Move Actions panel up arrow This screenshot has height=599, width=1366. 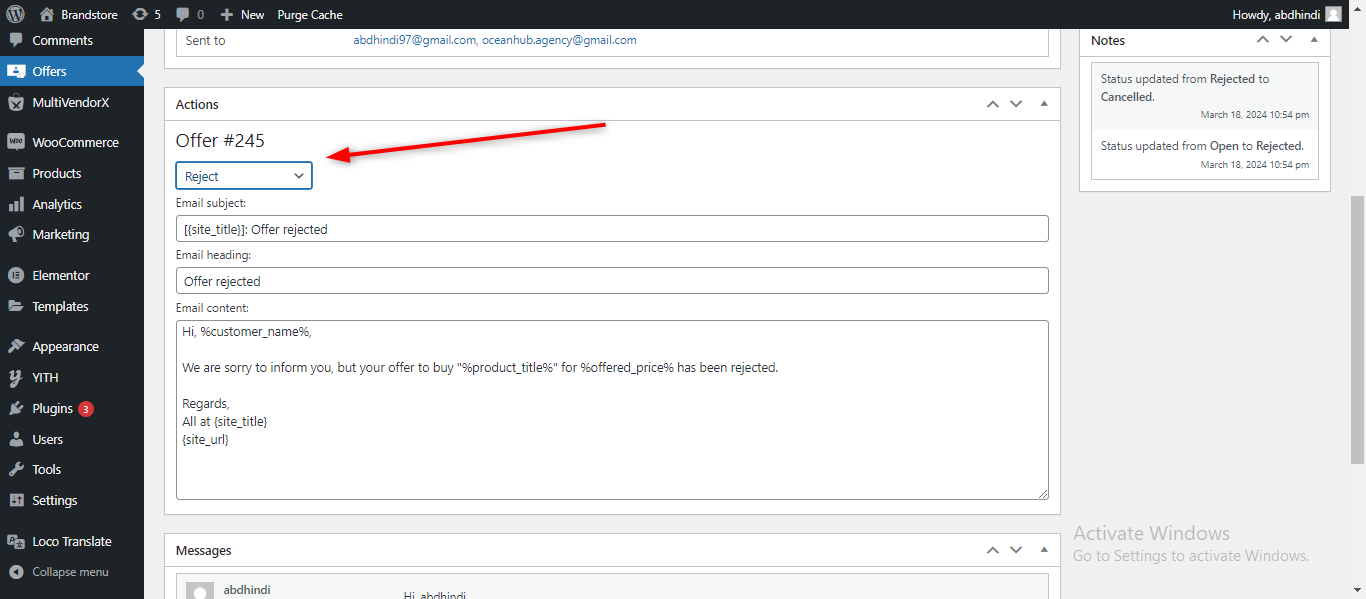pyautogui.click(x=992, y=104)
